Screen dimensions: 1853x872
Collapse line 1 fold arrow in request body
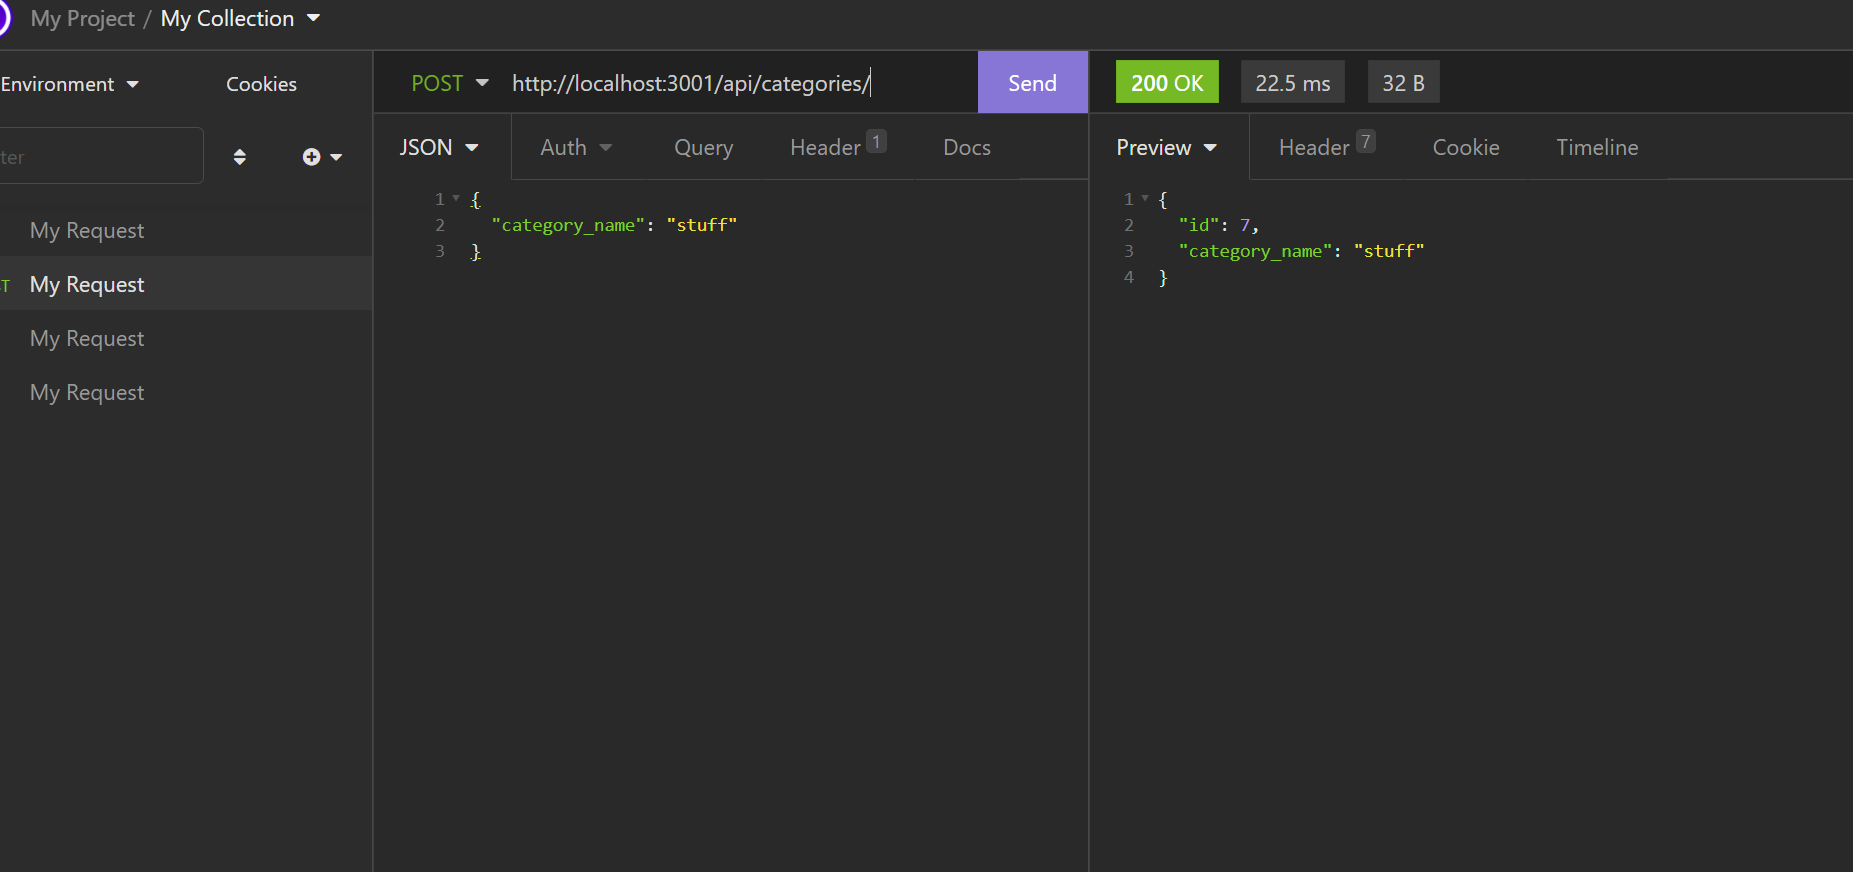(x=456, y=198)
